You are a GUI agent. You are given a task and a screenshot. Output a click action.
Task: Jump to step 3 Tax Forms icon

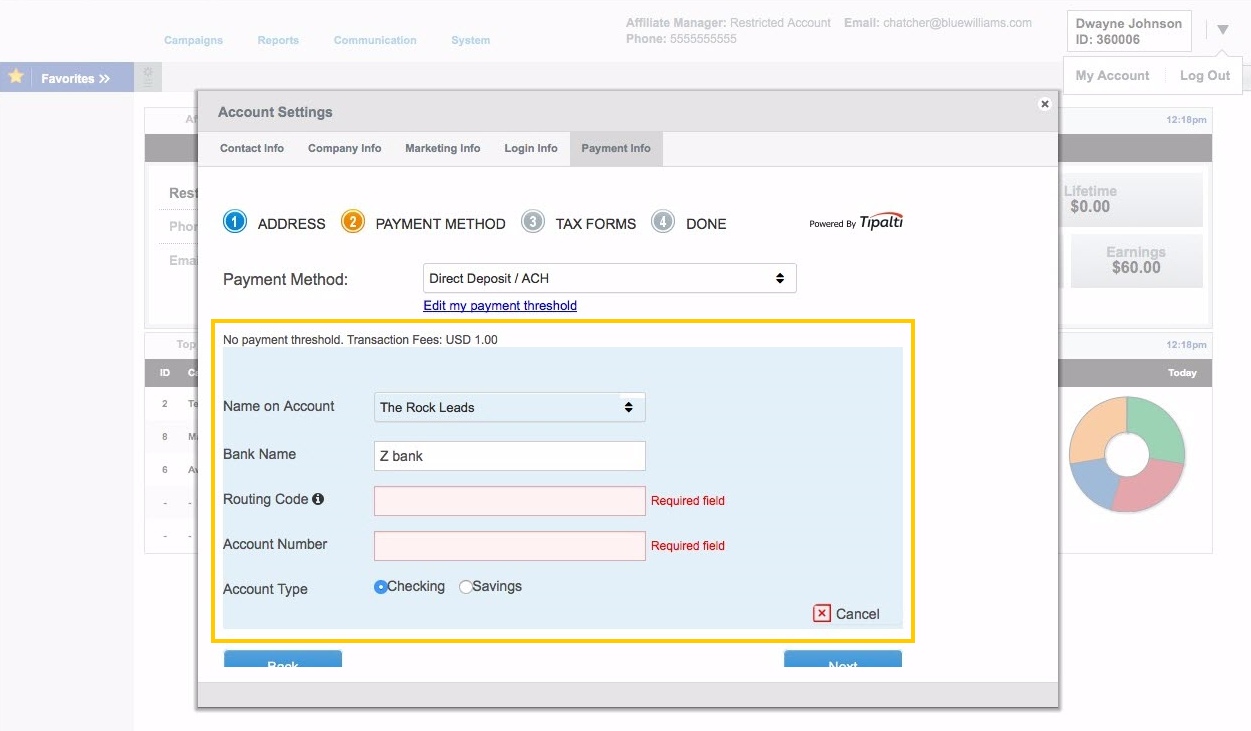[x=533, y=222]
